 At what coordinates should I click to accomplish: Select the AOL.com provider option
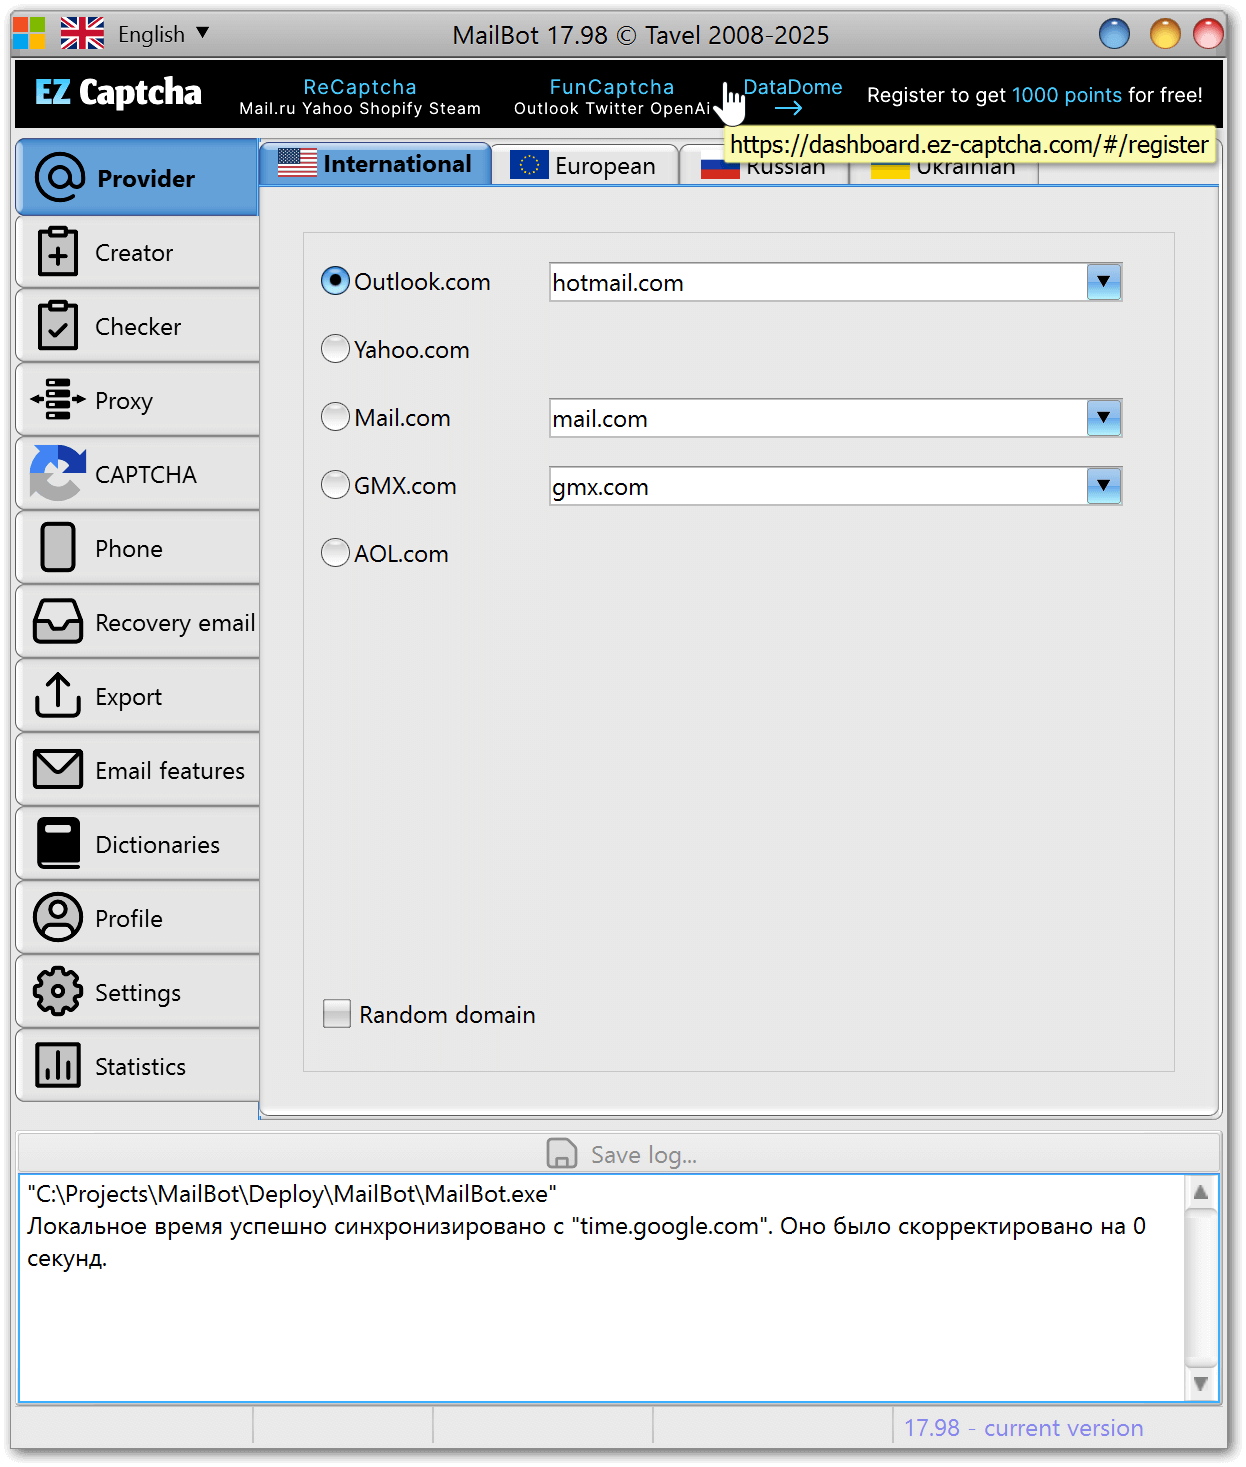point(335,553)
